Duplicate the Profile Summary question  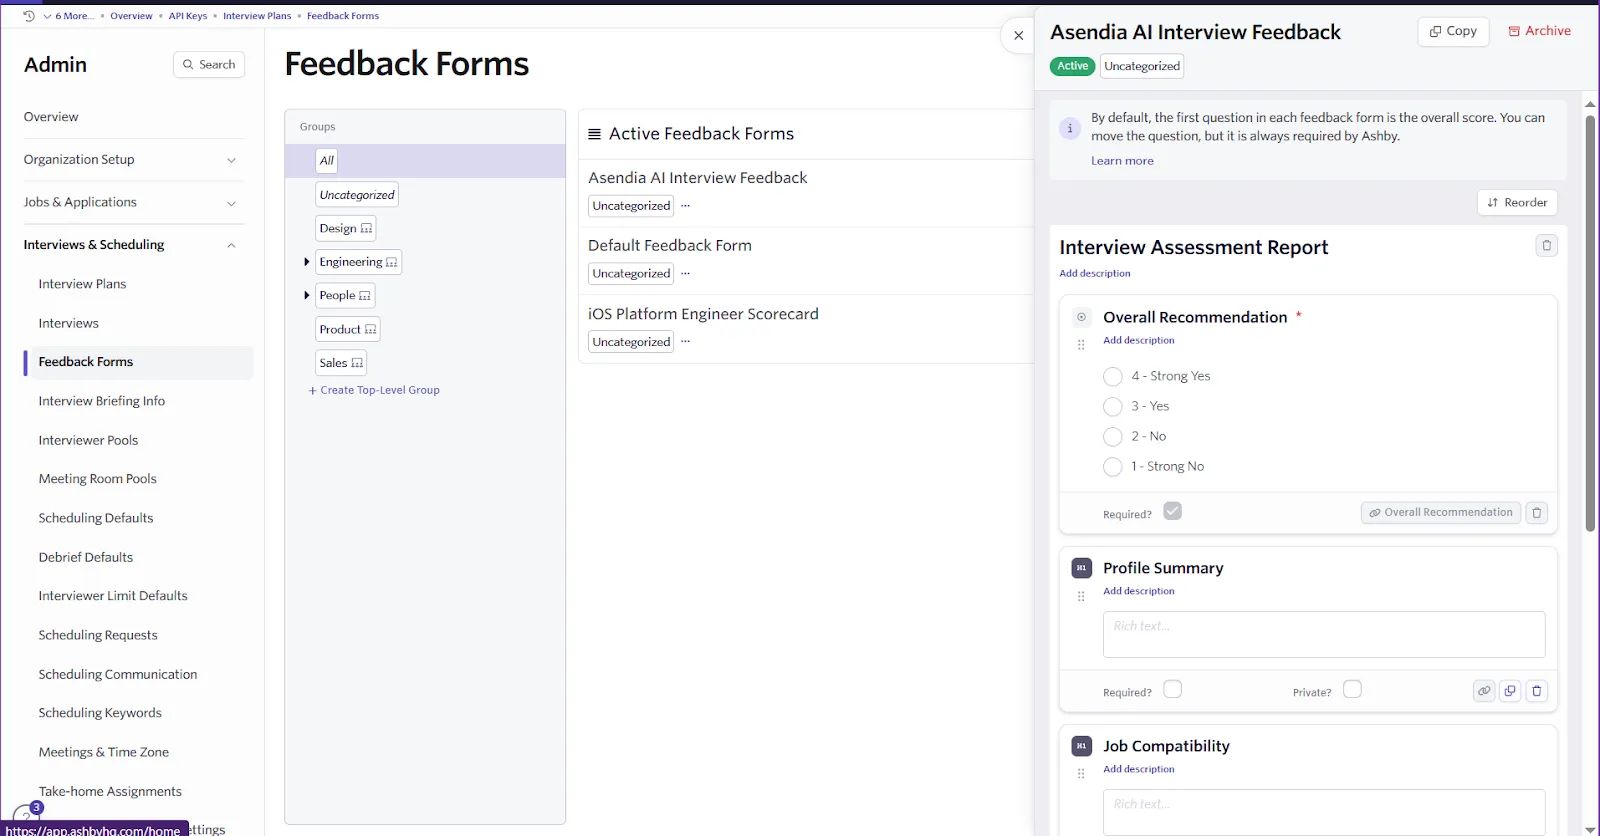point(1510,691)
